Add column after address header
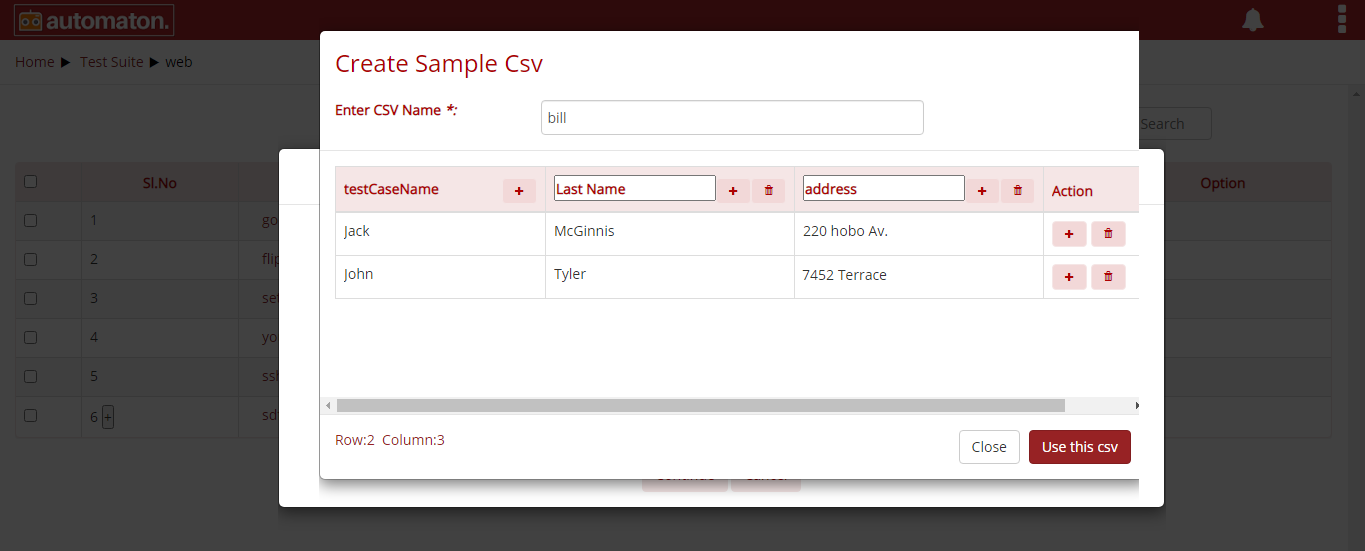The height and width of the screenshot is (551, 1365). pos(982,191)
